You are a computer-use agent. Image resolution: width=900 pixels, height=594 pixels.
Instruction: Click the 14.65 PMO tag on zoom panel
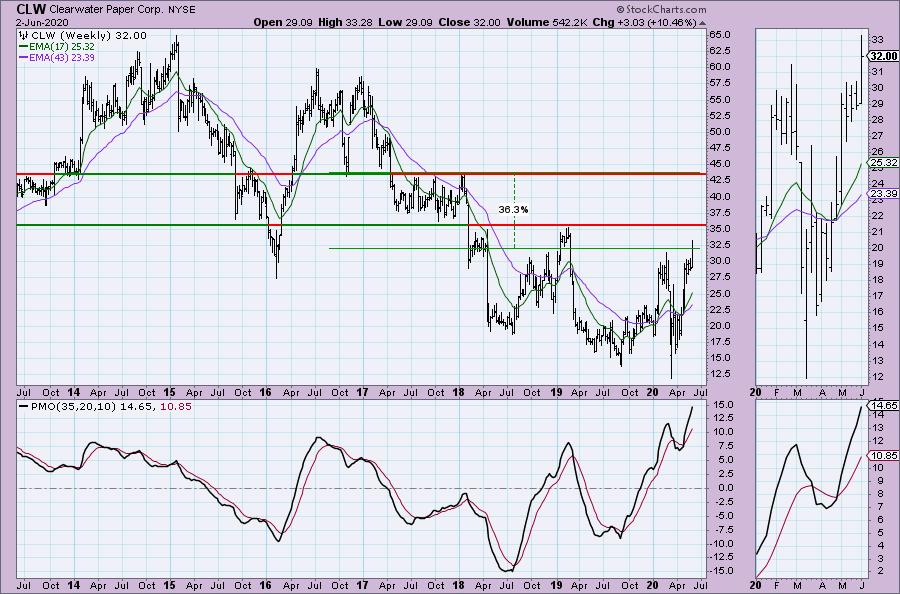(x=885, y=405)
